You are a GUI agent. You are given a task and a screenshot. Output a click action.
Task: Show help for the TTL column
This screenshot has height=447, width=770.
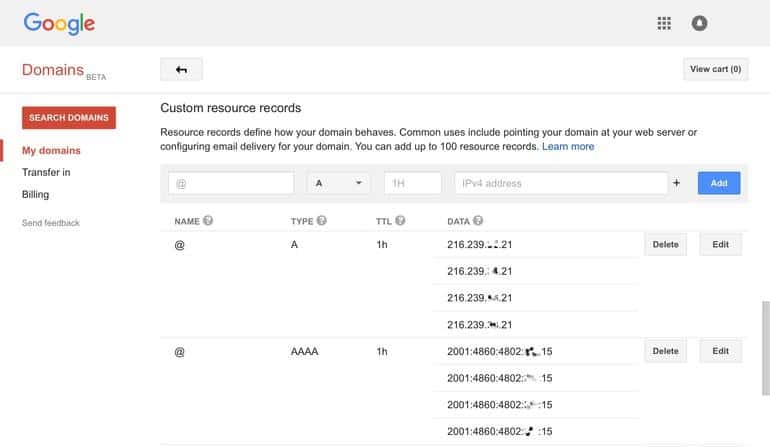[400, 221]
